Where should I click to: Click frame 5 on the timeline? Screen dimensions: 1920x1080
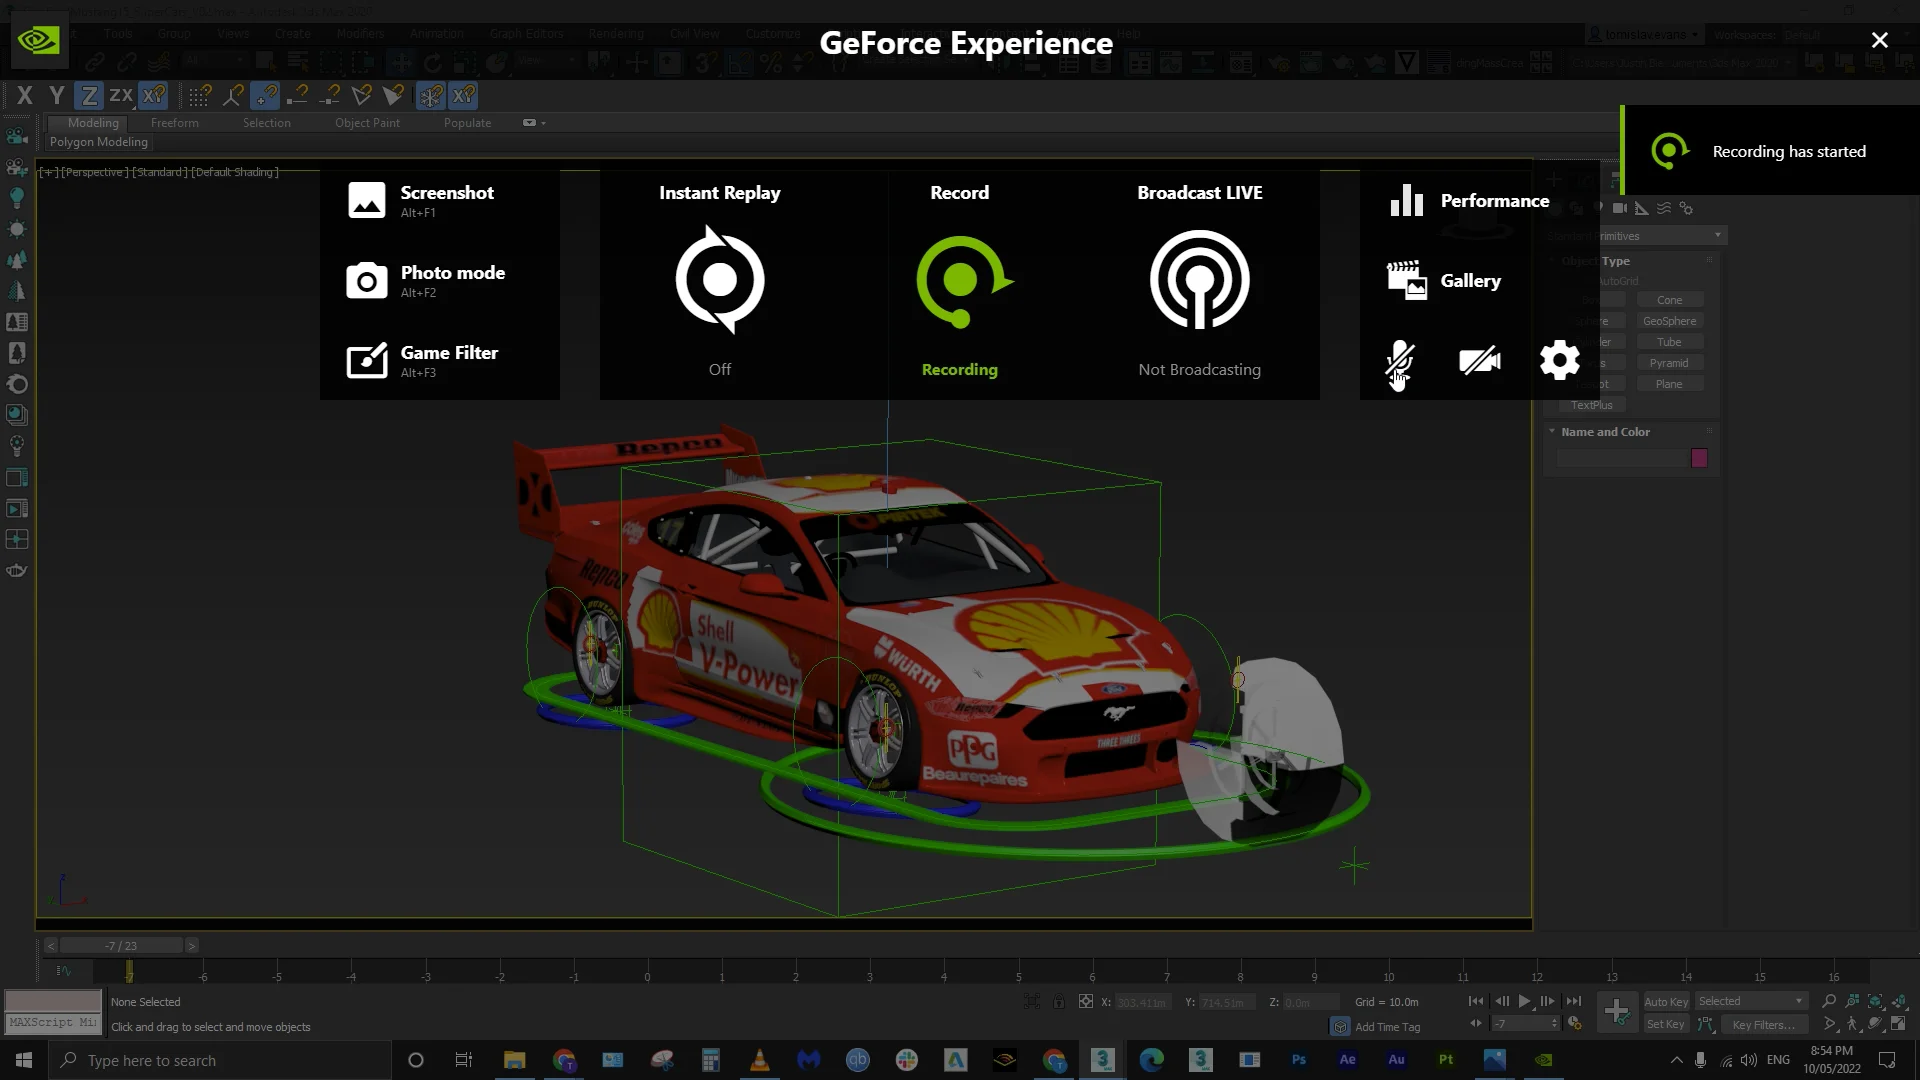[1018, 972]
